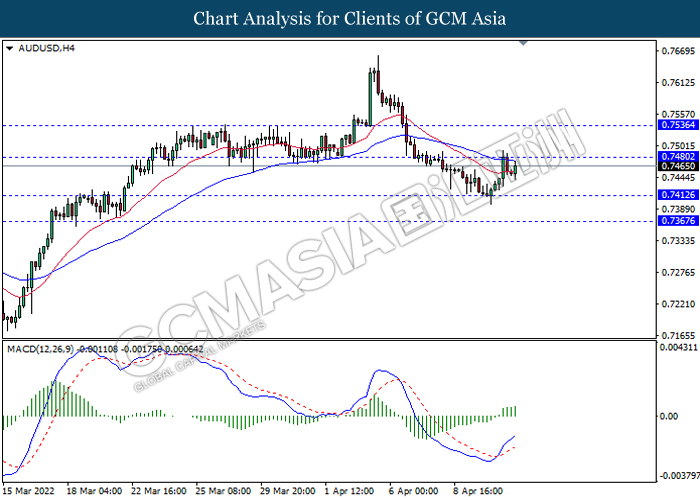Click the chart shift triangle marker at top
The height and width of the screenshot is (500, 700).
tap(523, 43)
